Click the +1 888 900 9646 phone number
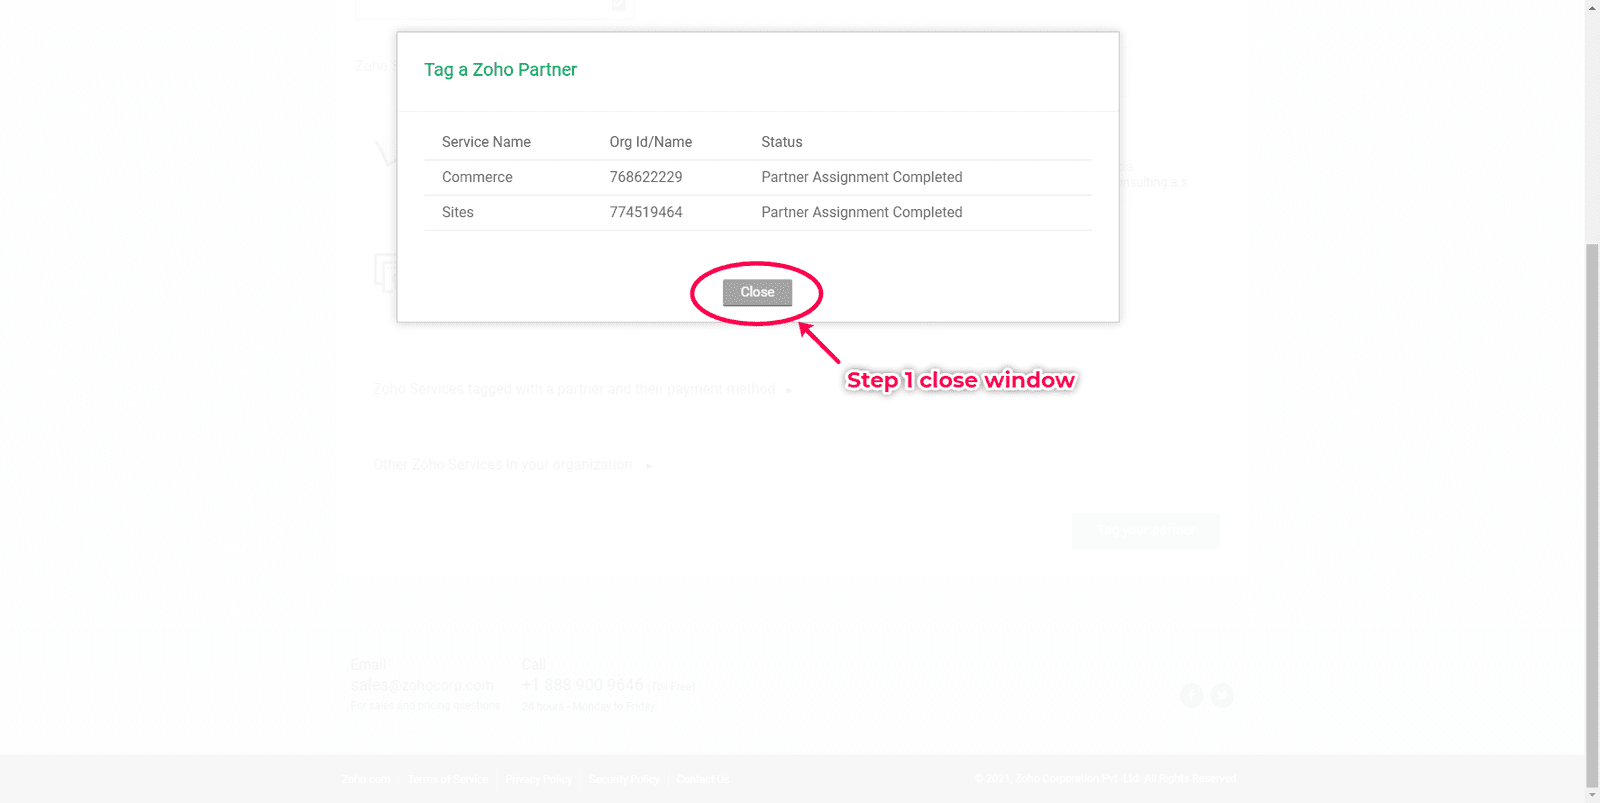 click(582, 685)
